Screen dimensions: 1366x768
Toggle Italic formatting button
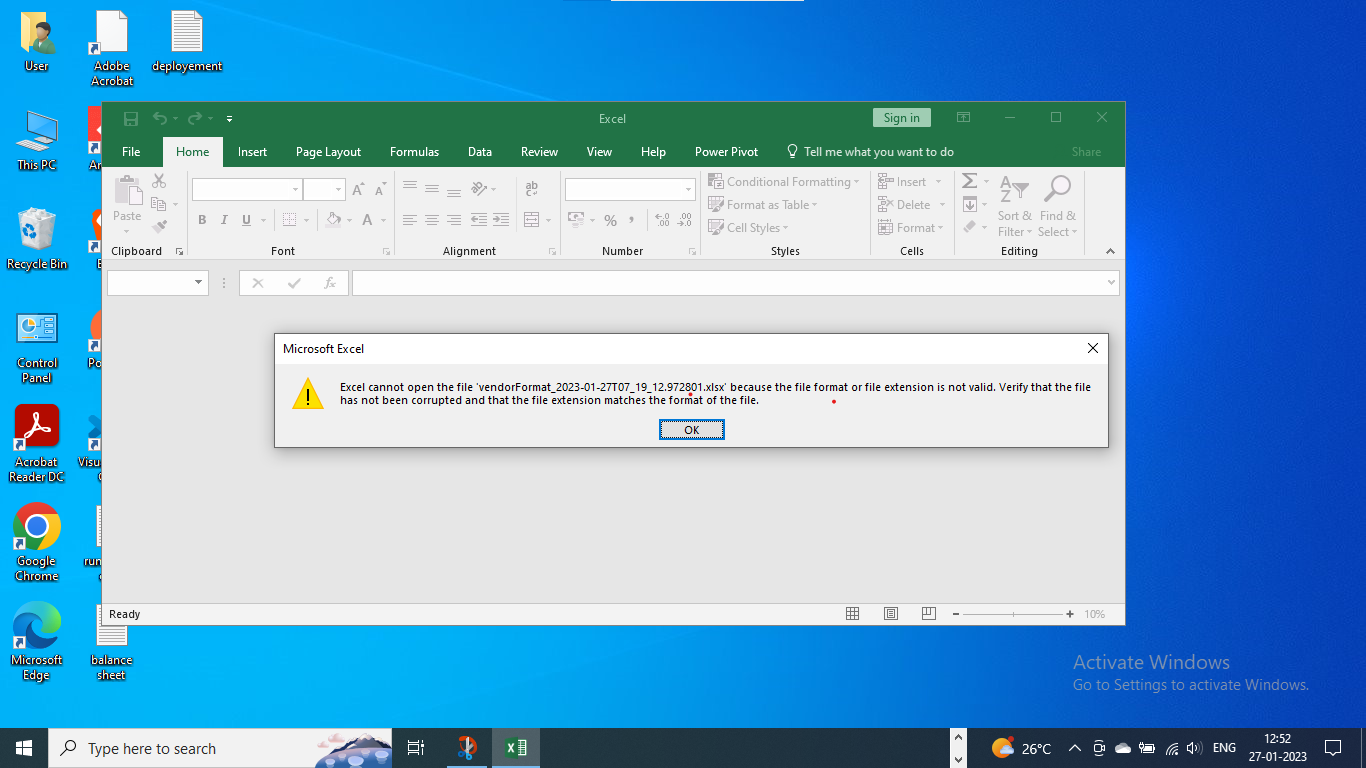point(223,220)
